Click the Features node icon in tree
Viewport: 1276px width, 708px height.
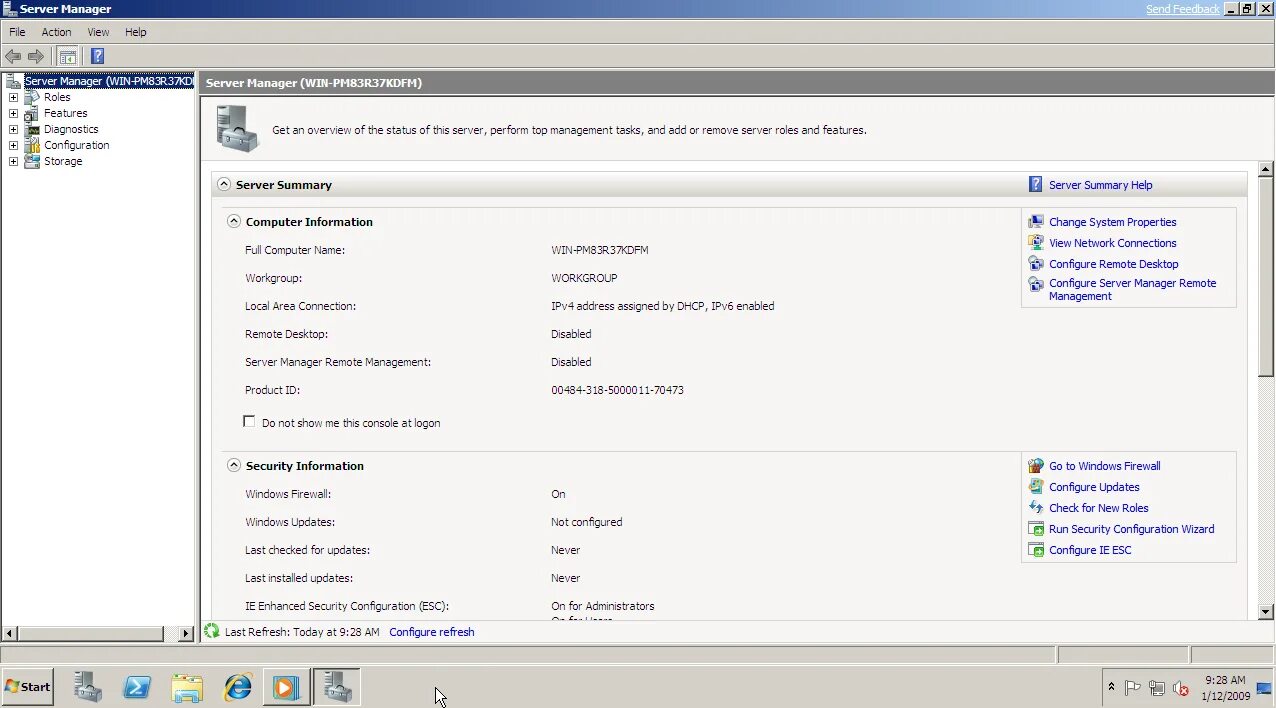tap(32, 113)
